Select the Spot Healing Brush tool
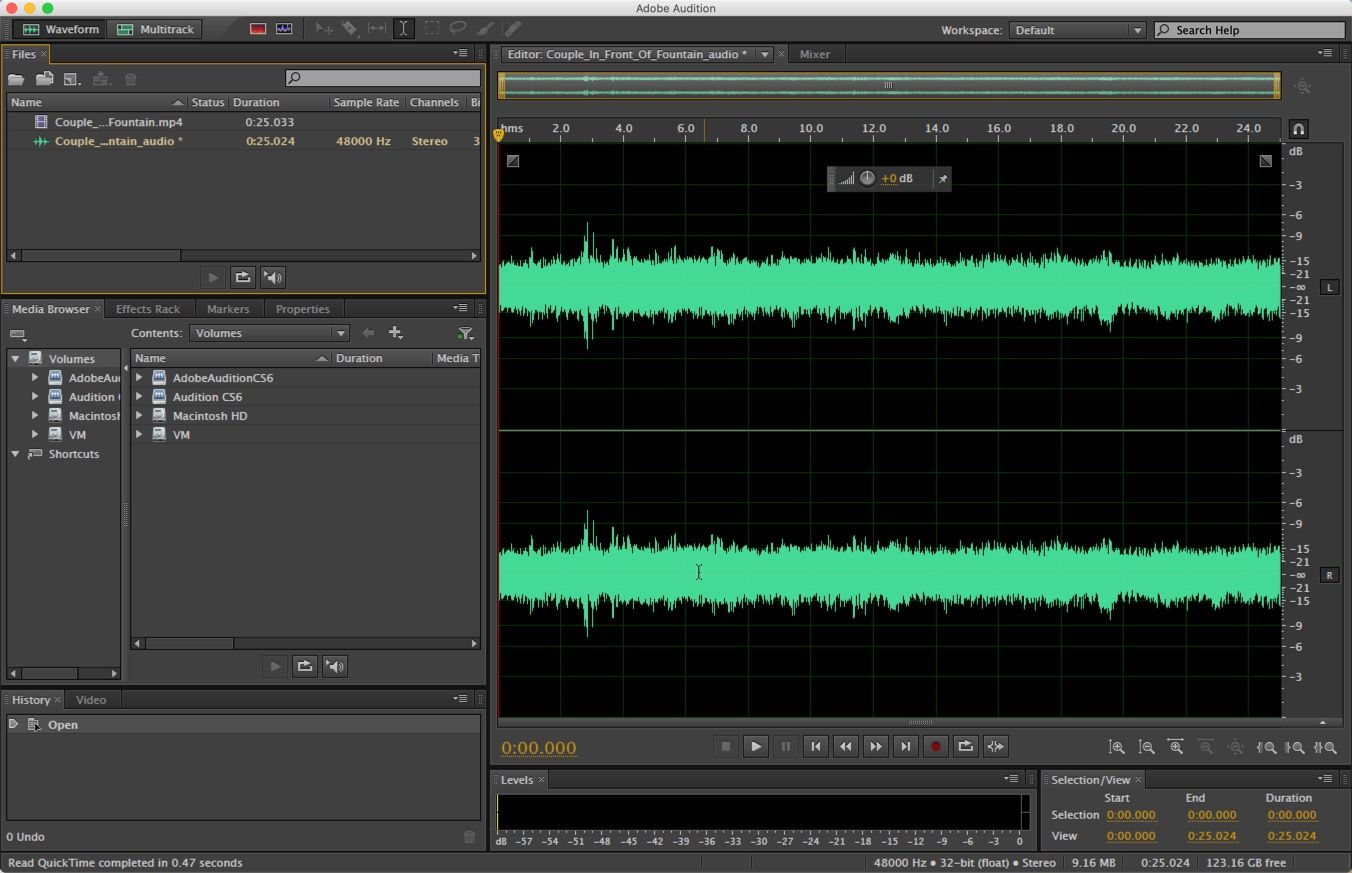This screenshot has width=1352, height=873. pyautogui.click(x=511, y=29)
